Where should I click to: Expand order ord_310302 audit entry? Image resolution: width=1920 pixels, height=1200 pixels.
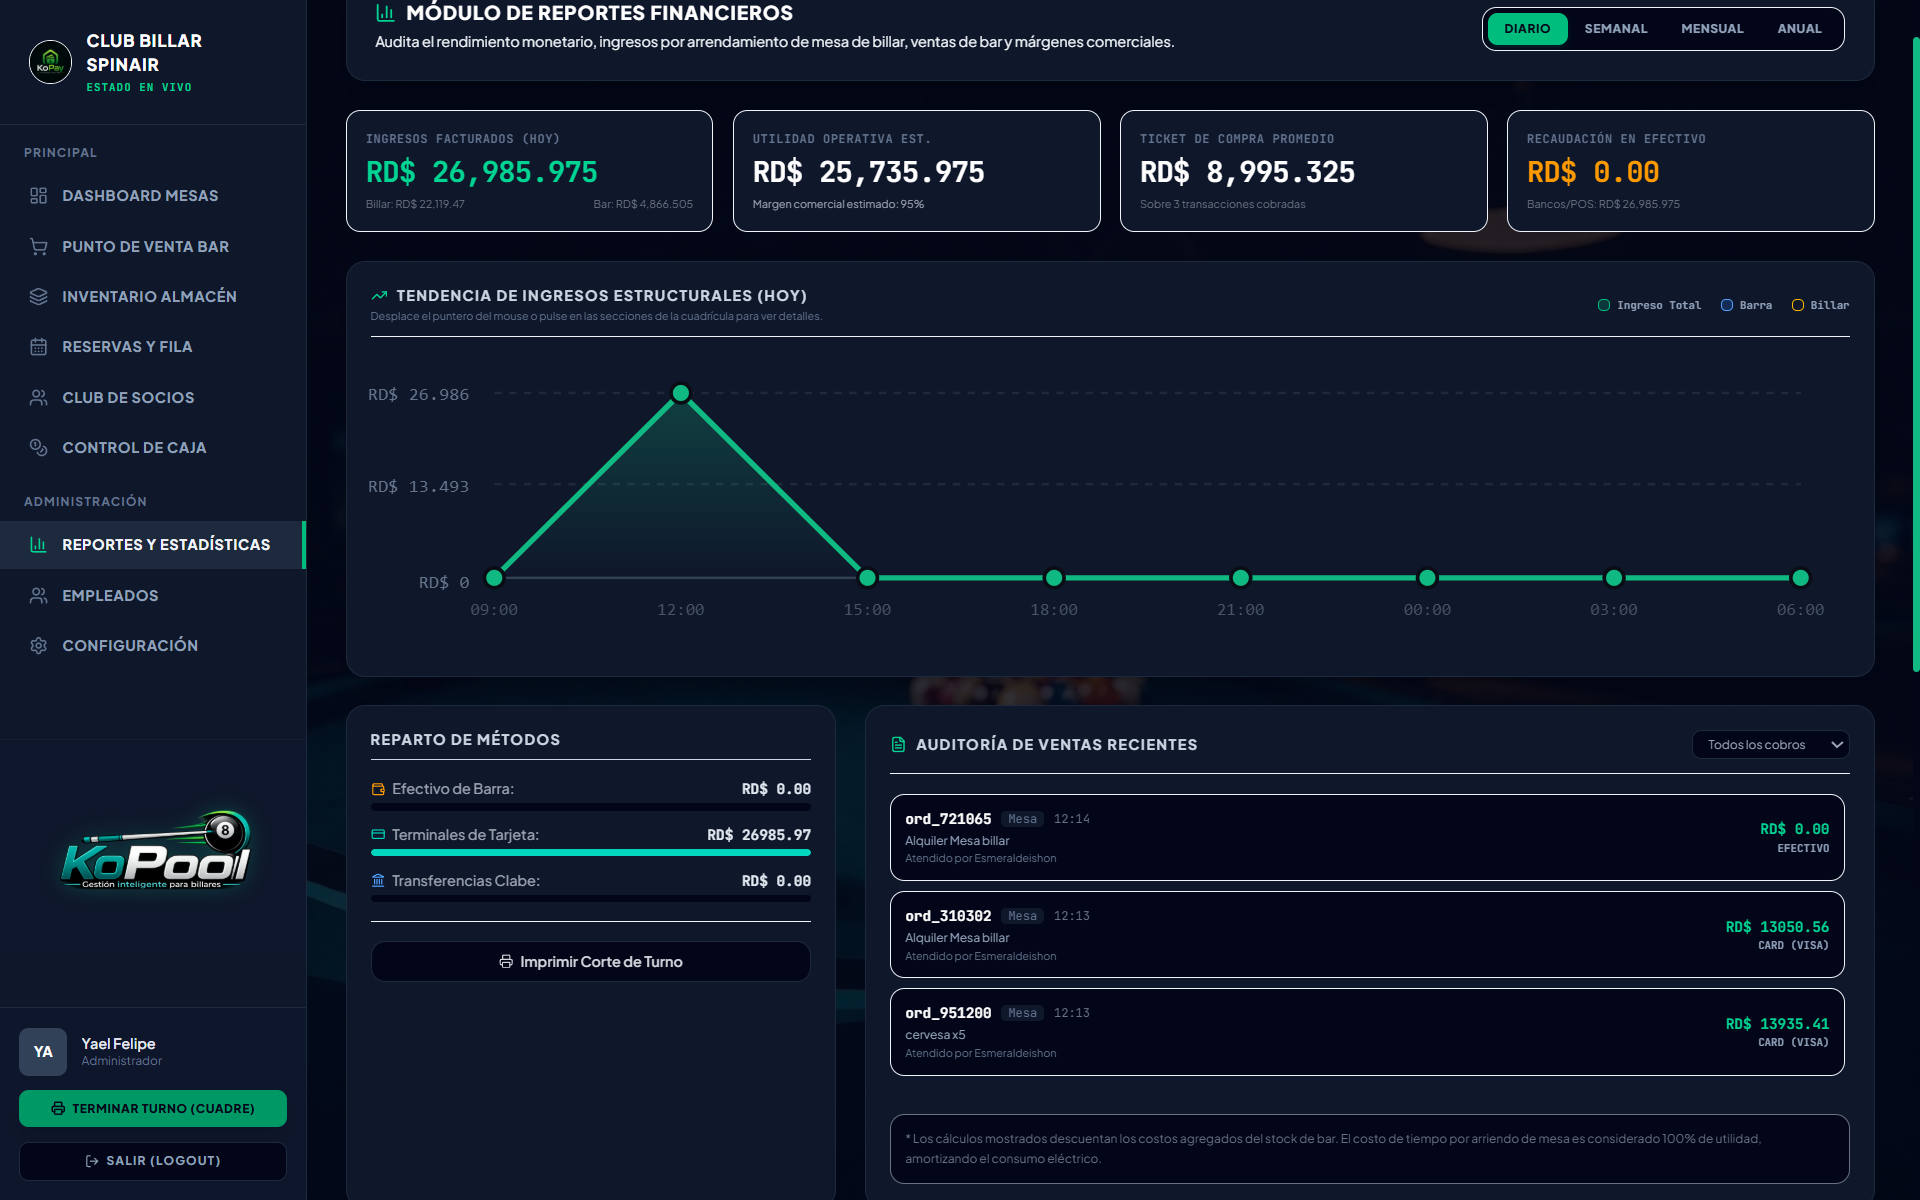click(x=1367, y=934)
